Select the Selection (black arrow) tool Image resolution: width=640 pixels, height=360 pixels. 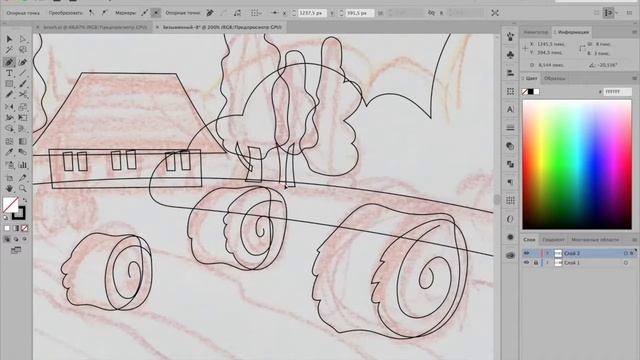9,39
